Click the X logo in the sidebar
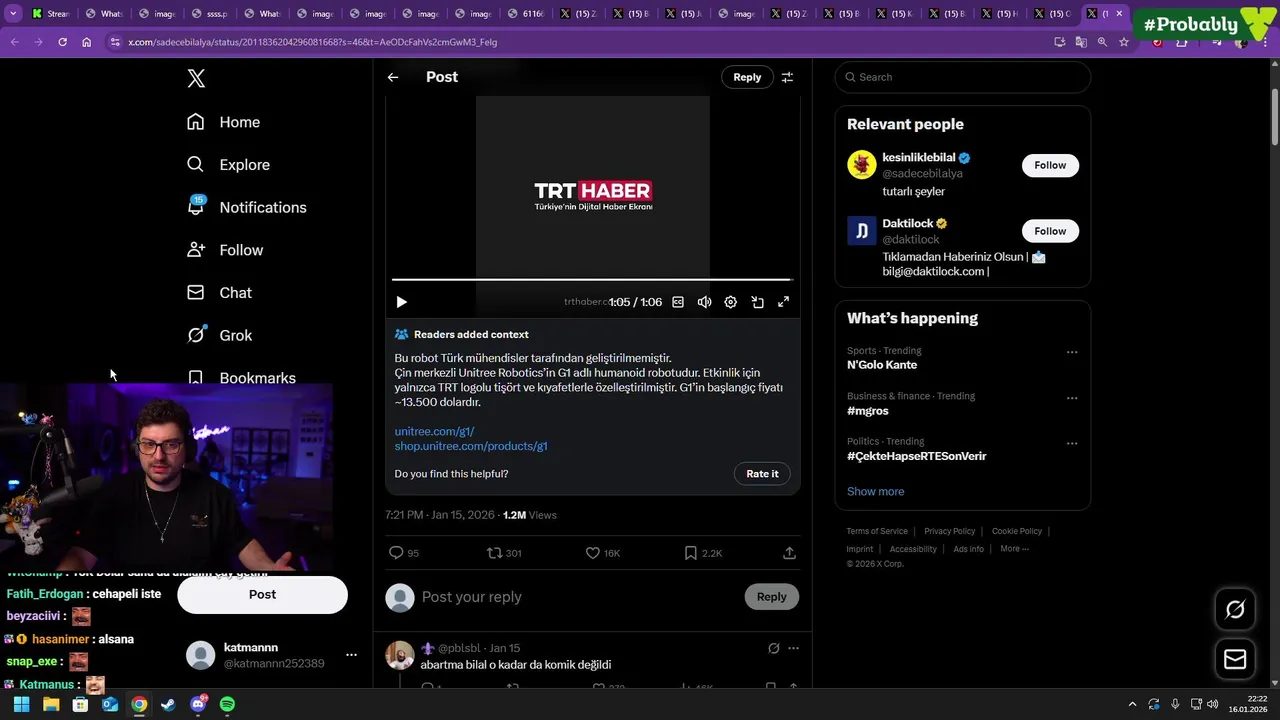 point(196,79)
